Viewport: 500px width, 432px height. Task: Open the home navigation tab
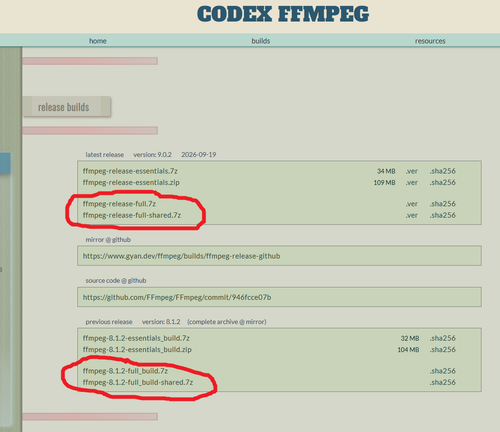(98, 41)
